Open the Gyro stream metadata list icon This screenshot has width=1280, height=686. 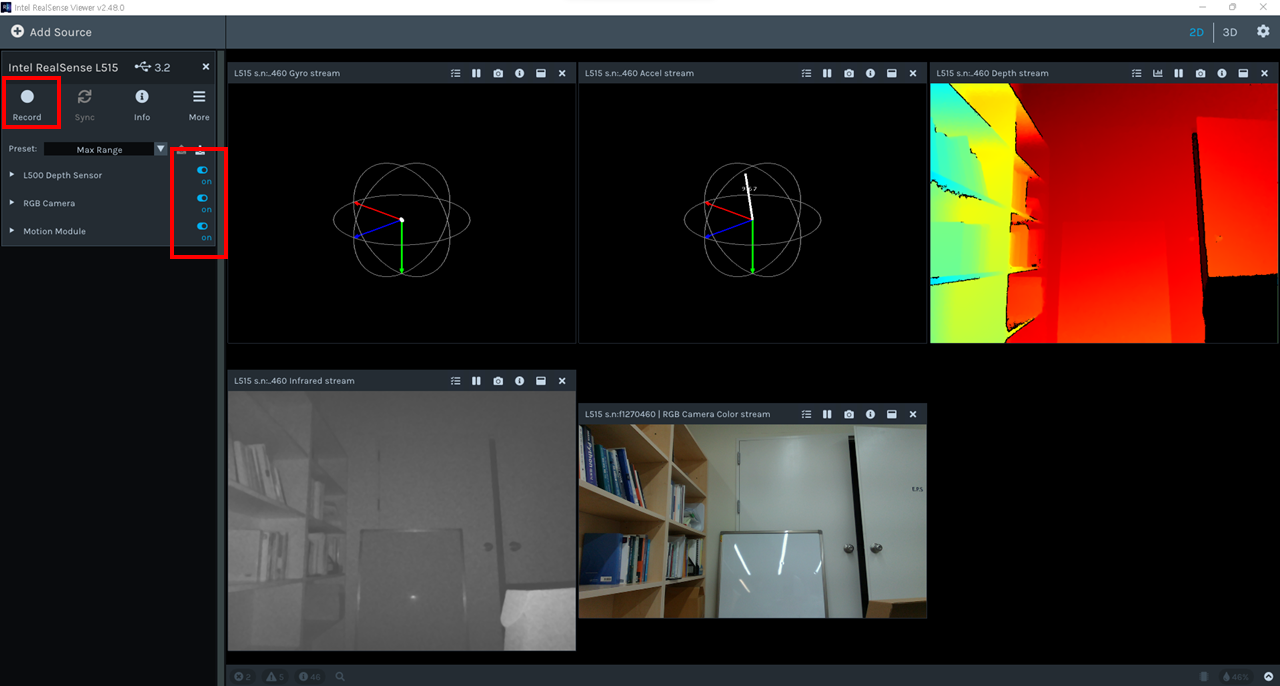coord(456,73)
